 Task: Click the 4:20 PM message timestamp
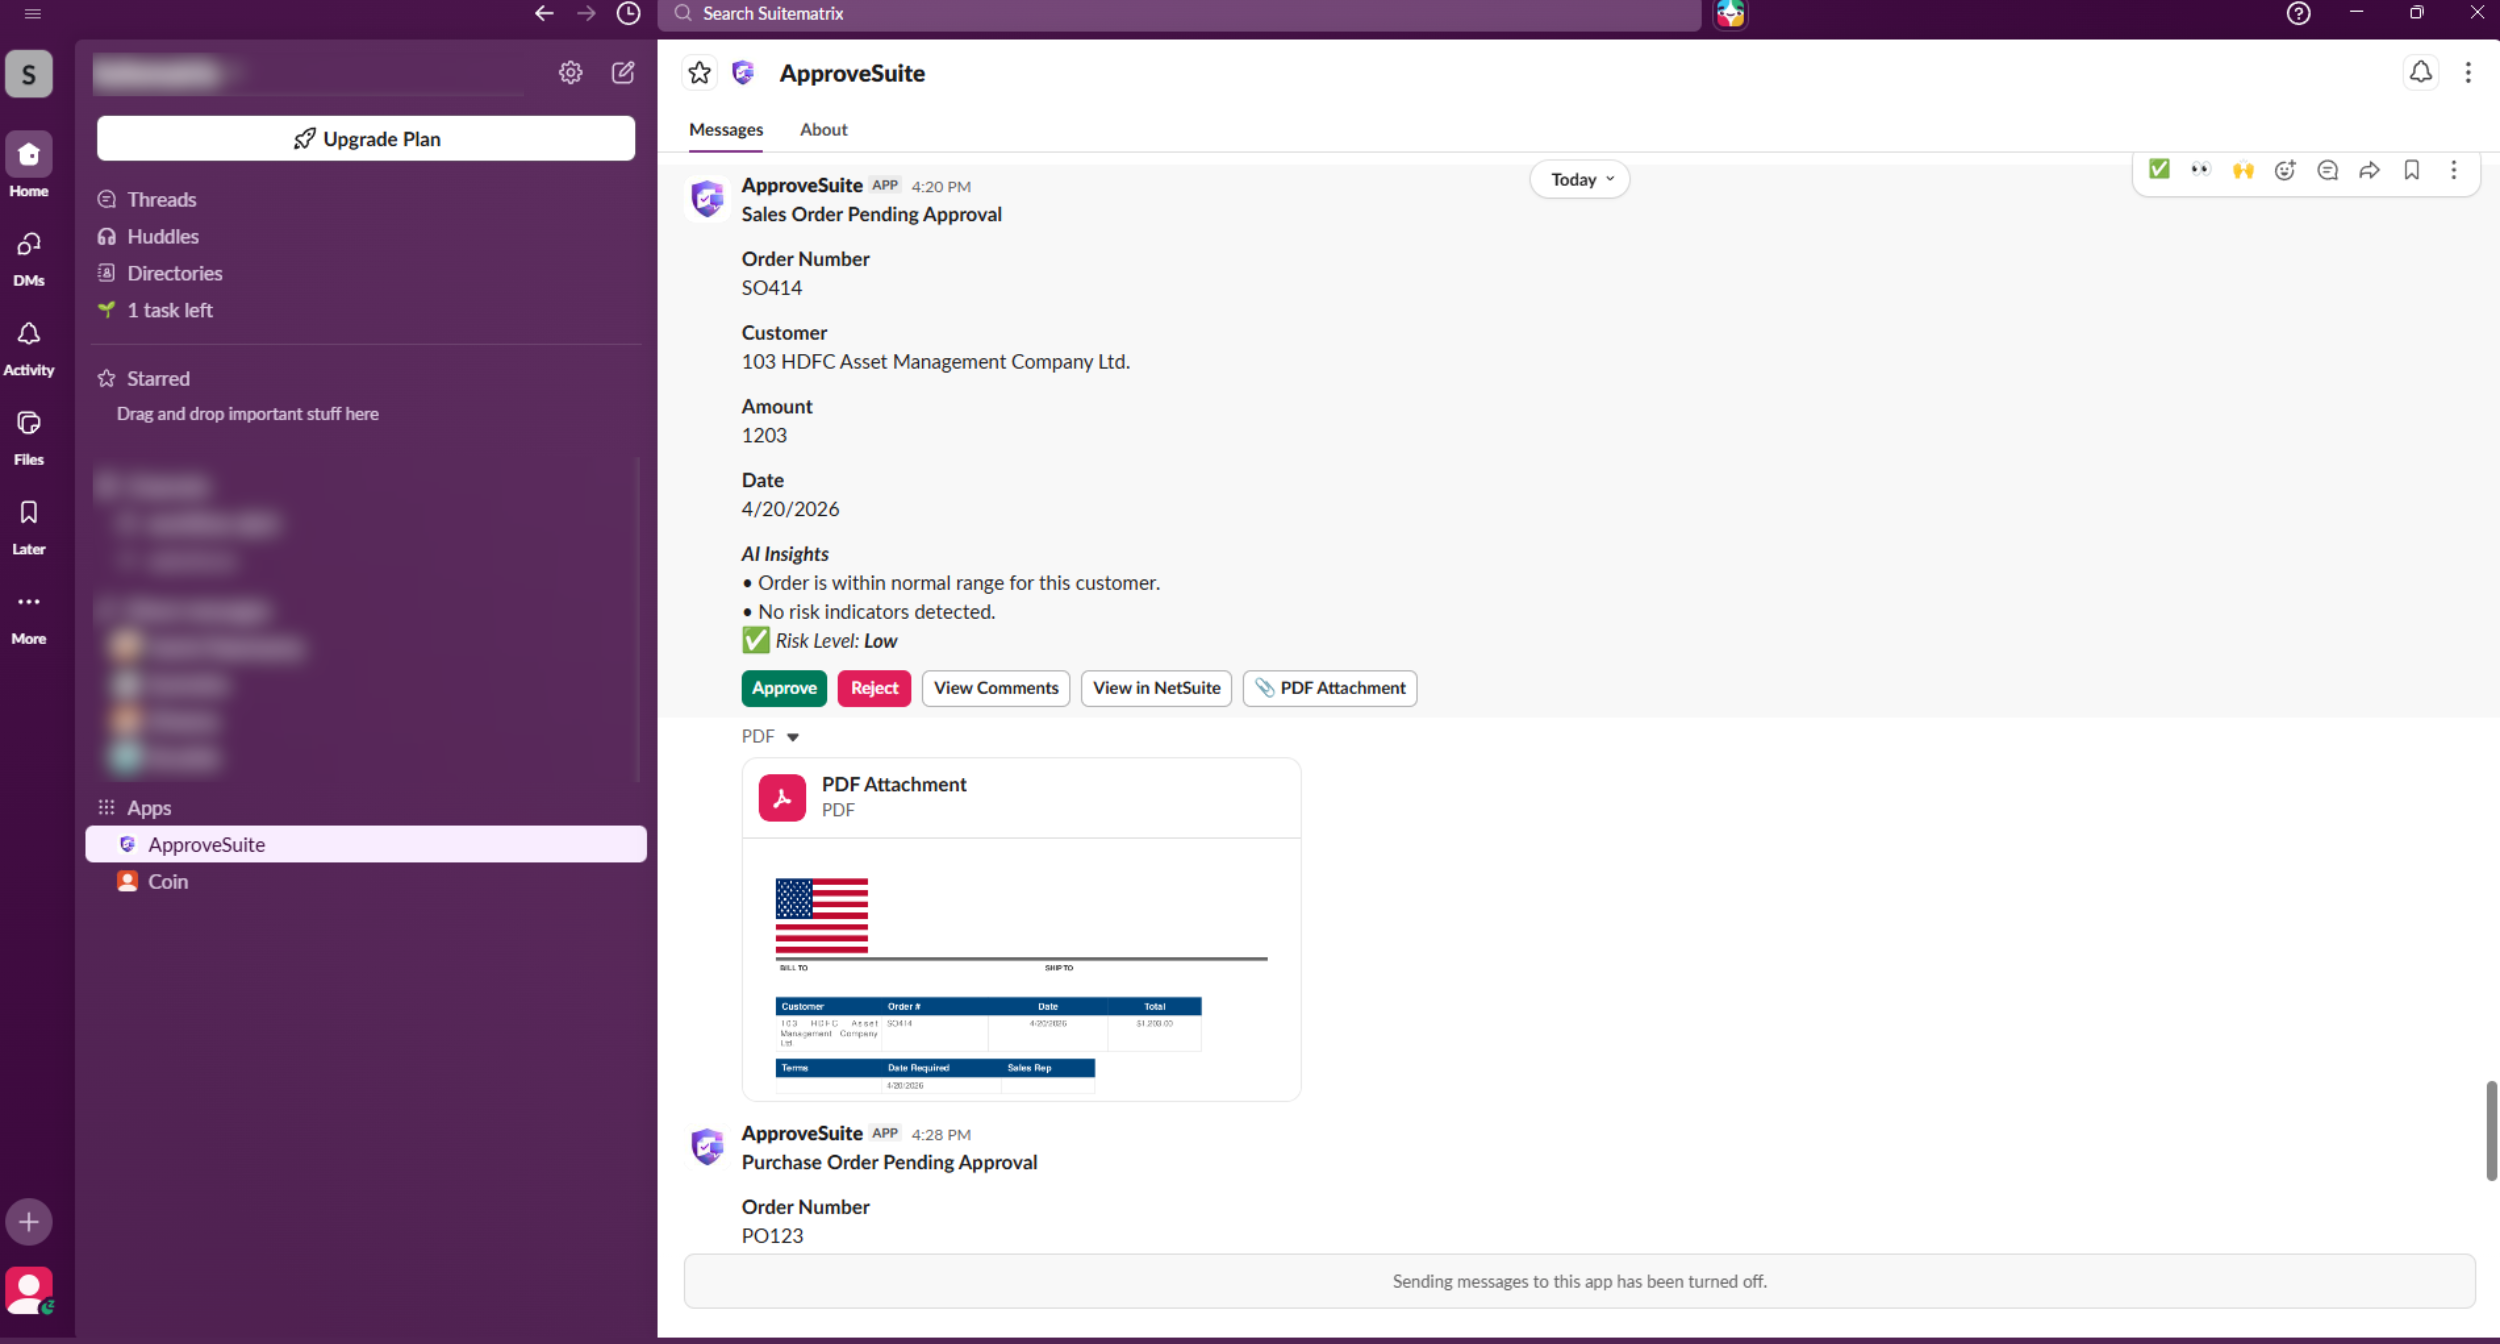point(941,187)
